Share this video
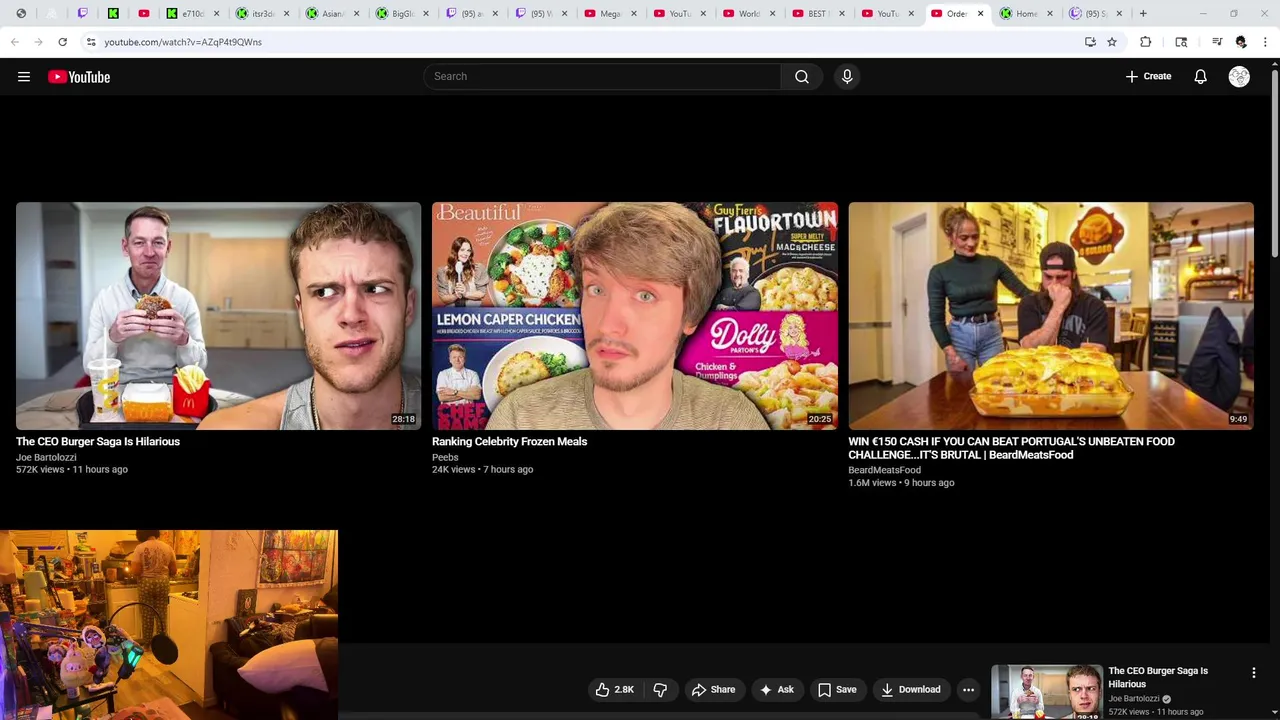 (x=713, y=689)
